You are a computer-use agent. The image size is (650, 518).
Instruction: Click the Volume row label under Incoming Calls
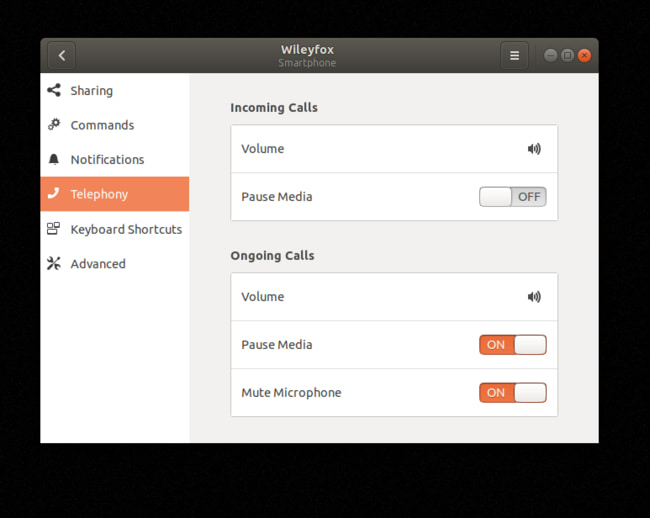(263, 149)
